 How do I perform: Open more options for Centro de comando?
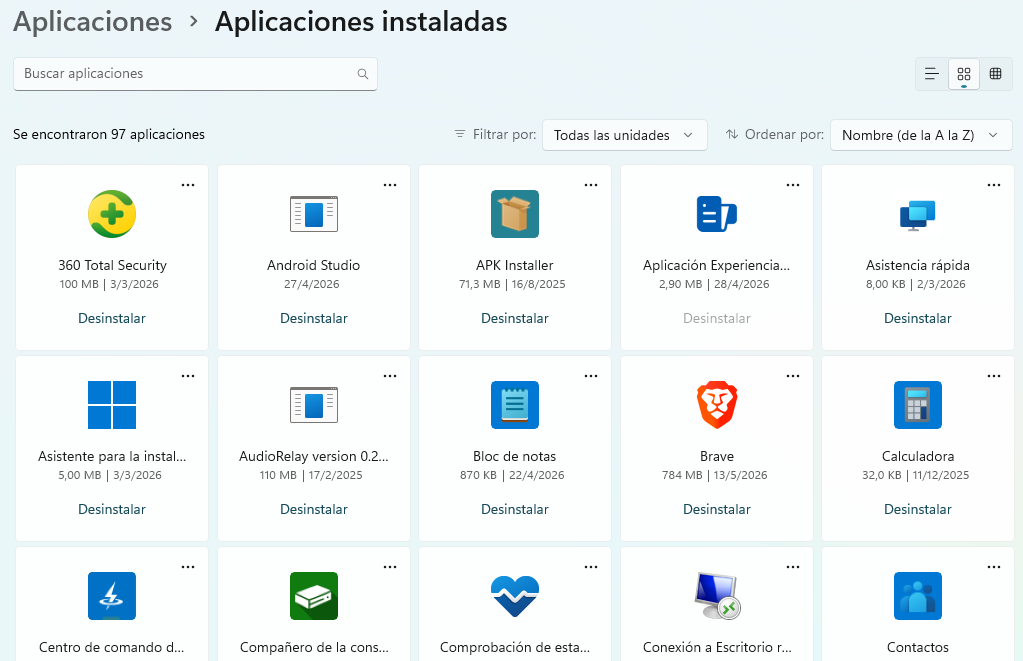coord(188,568)
